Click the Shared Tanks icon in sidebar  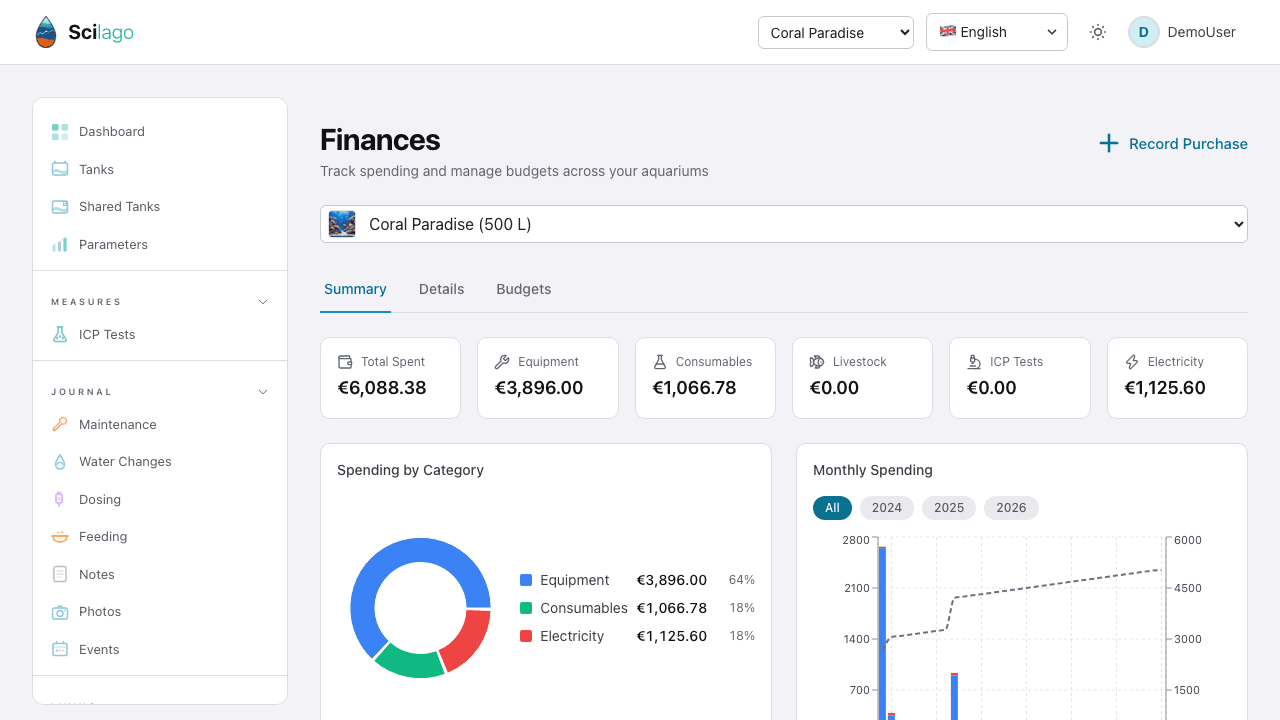(x=60, y=207)
